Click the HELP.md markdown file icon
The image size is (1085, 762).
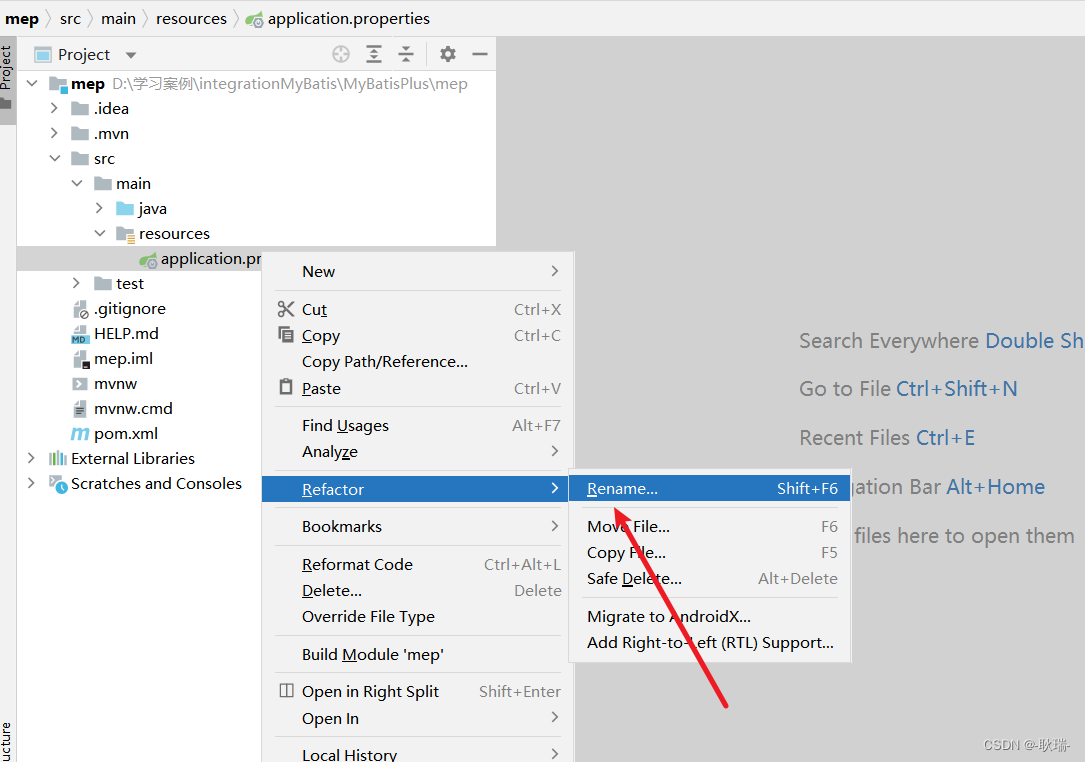pos(80,334)
